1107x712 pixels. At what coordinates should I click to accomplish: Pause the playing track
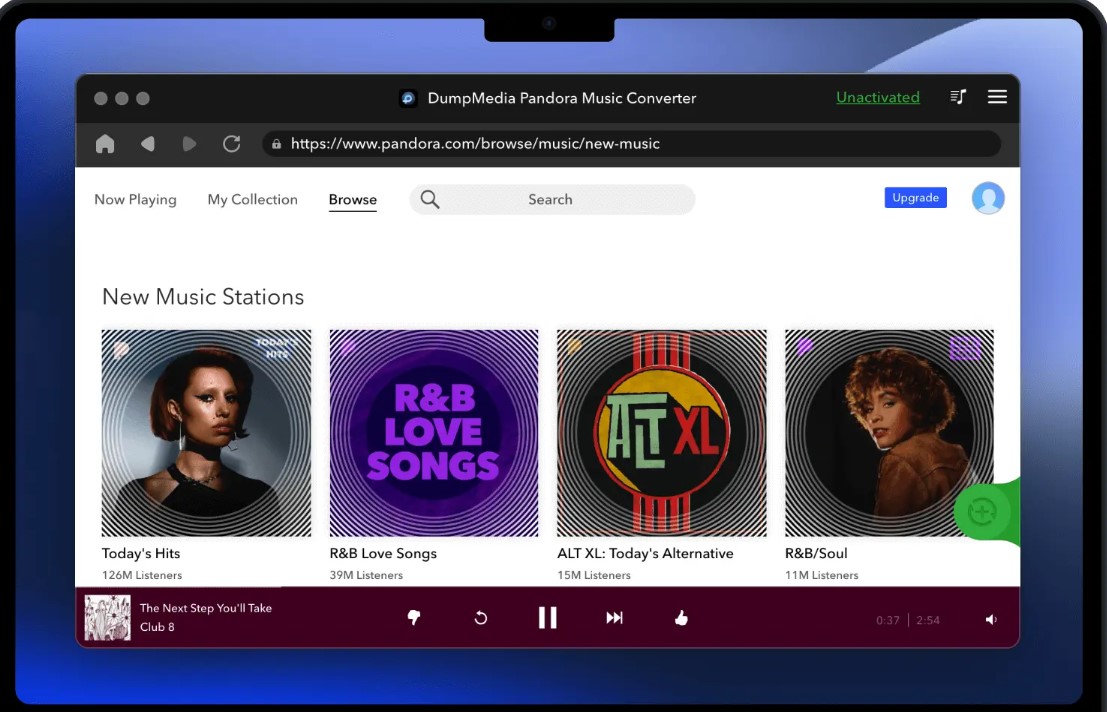(547, 618)
